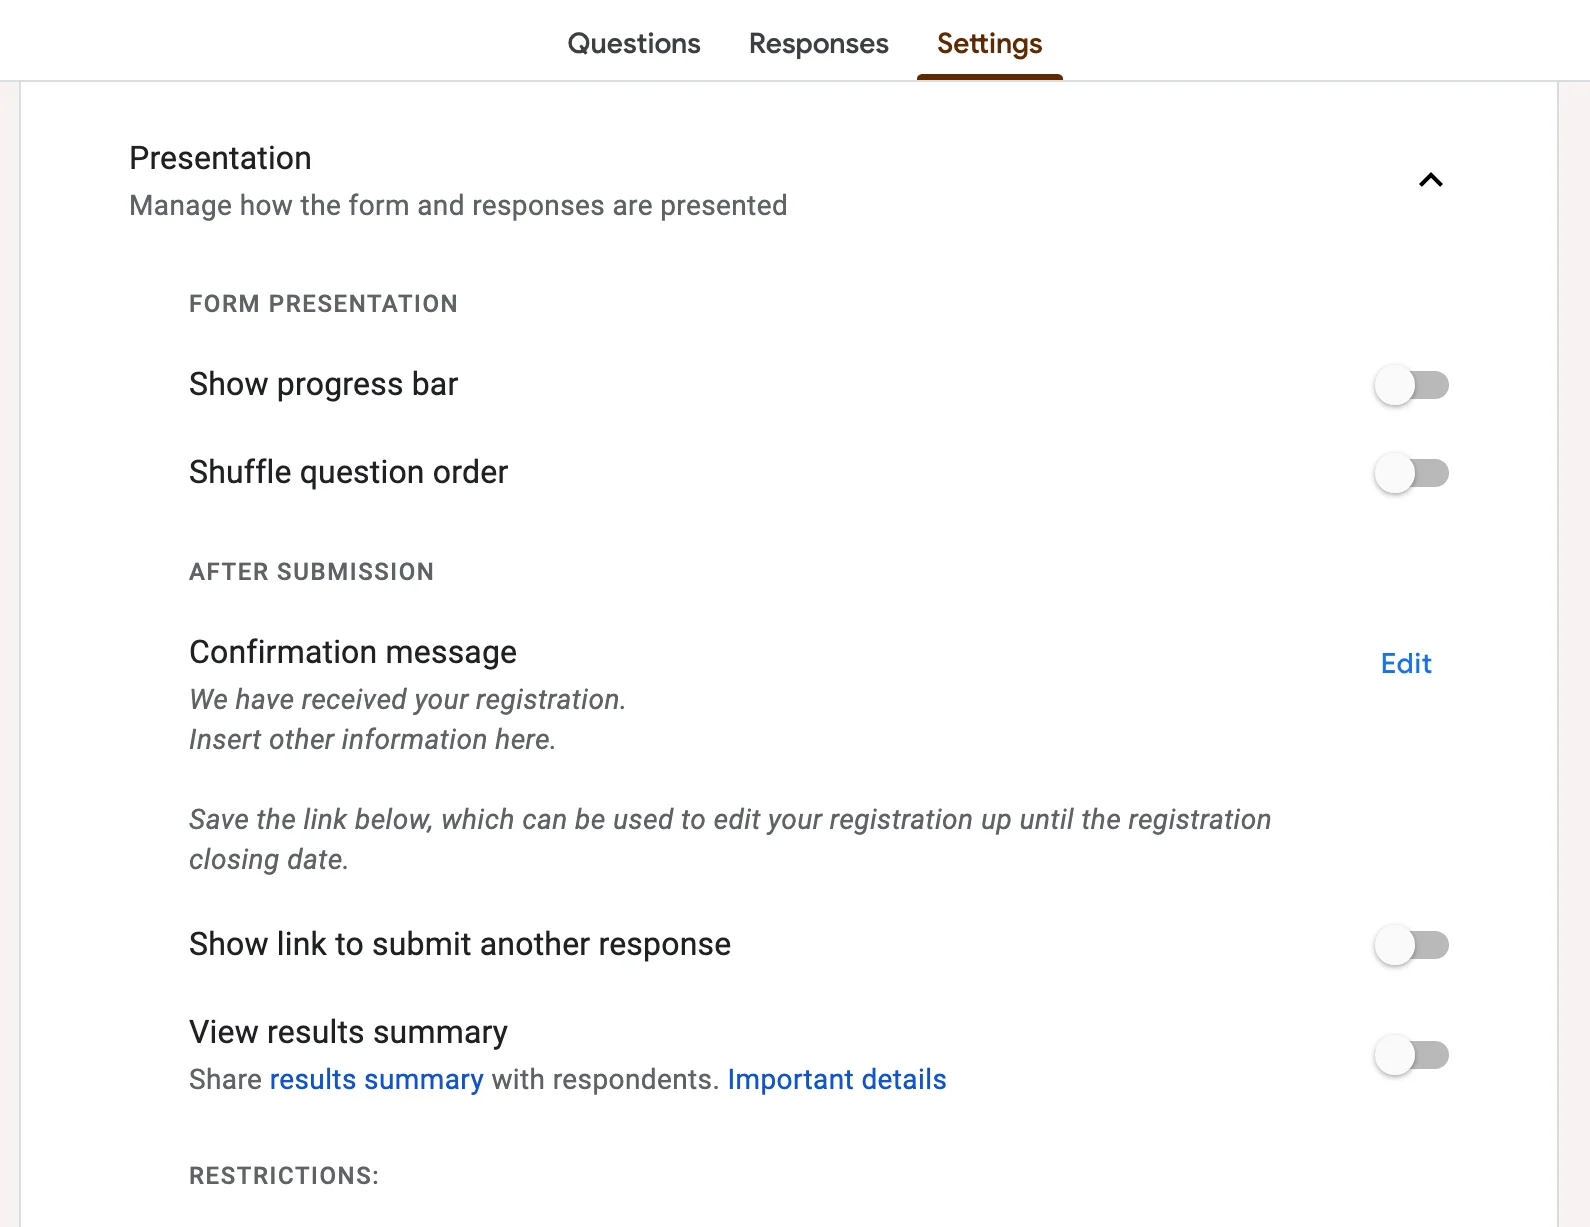This screenshot has width=1590, height=1227.
Task: Open the Important details link
Action: point(837,1080)
